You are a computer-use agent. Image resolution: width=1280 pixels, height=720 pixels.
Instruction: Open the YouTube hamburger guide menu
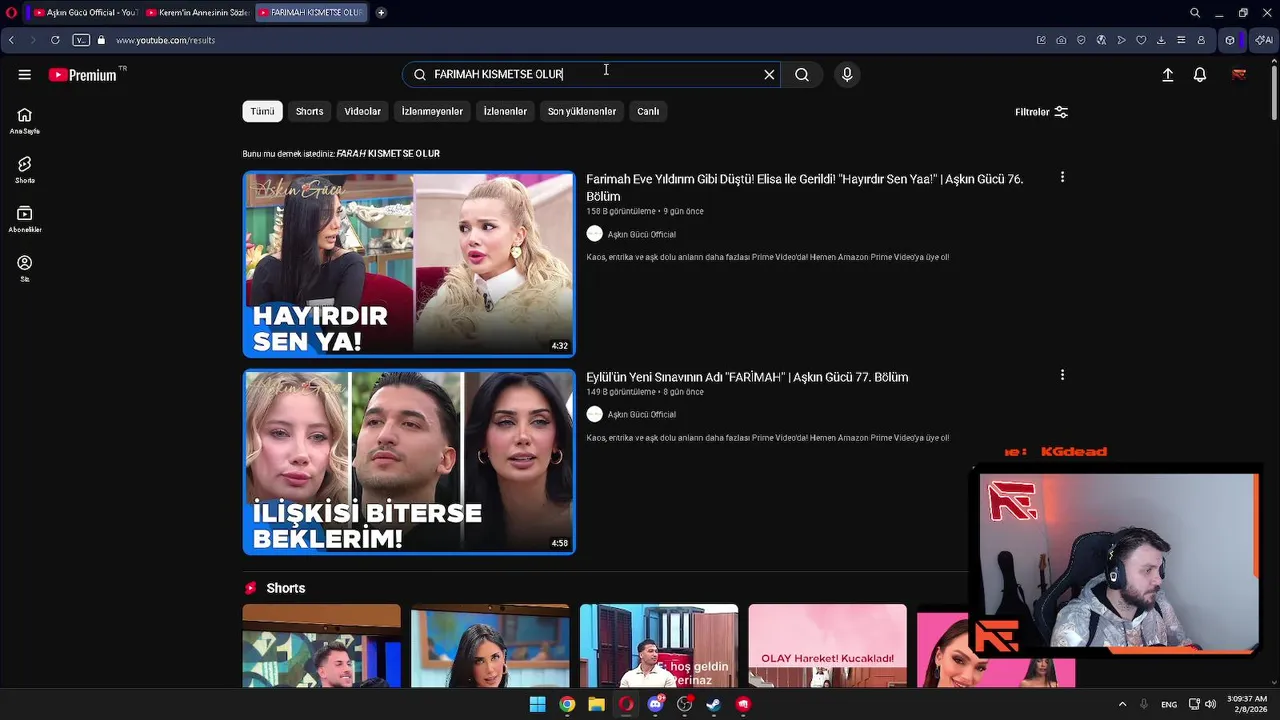tap(24, 75)
